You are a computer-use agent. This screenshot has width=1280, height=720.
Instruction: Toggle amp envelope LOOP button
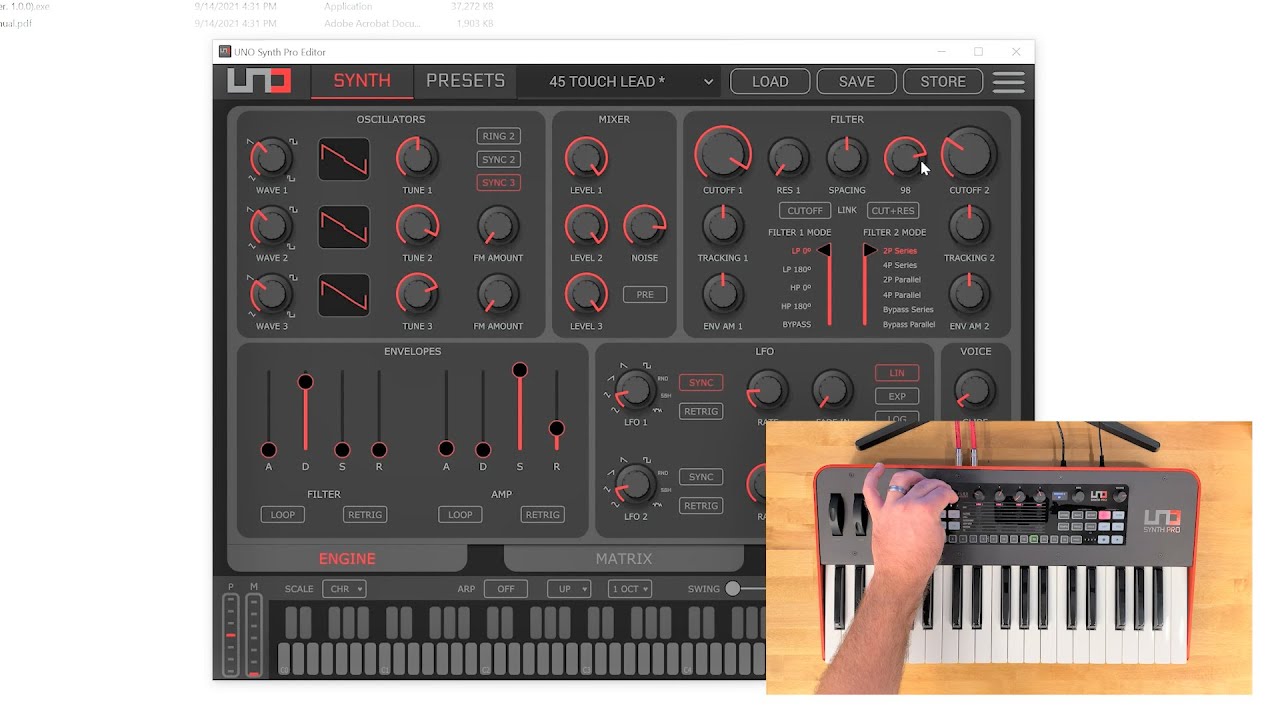[460, 514]
